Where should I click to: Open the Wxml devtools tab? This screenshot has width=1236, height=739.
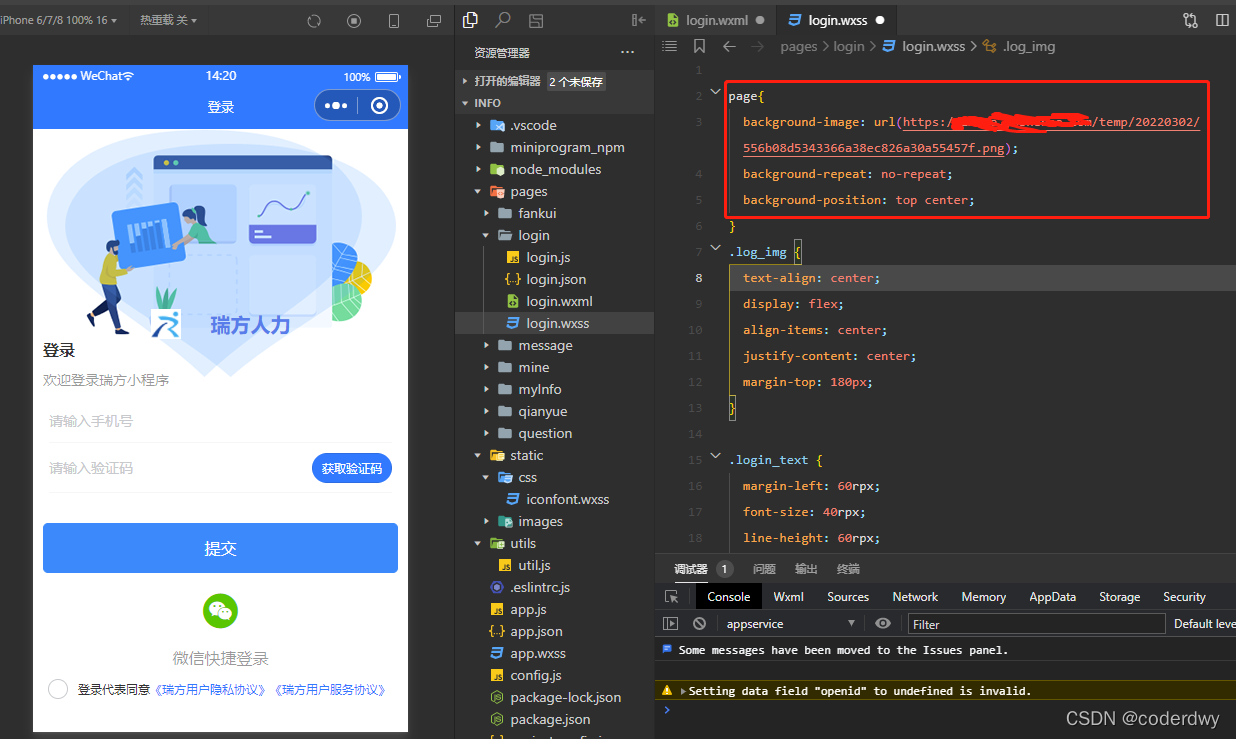point(788,597)
